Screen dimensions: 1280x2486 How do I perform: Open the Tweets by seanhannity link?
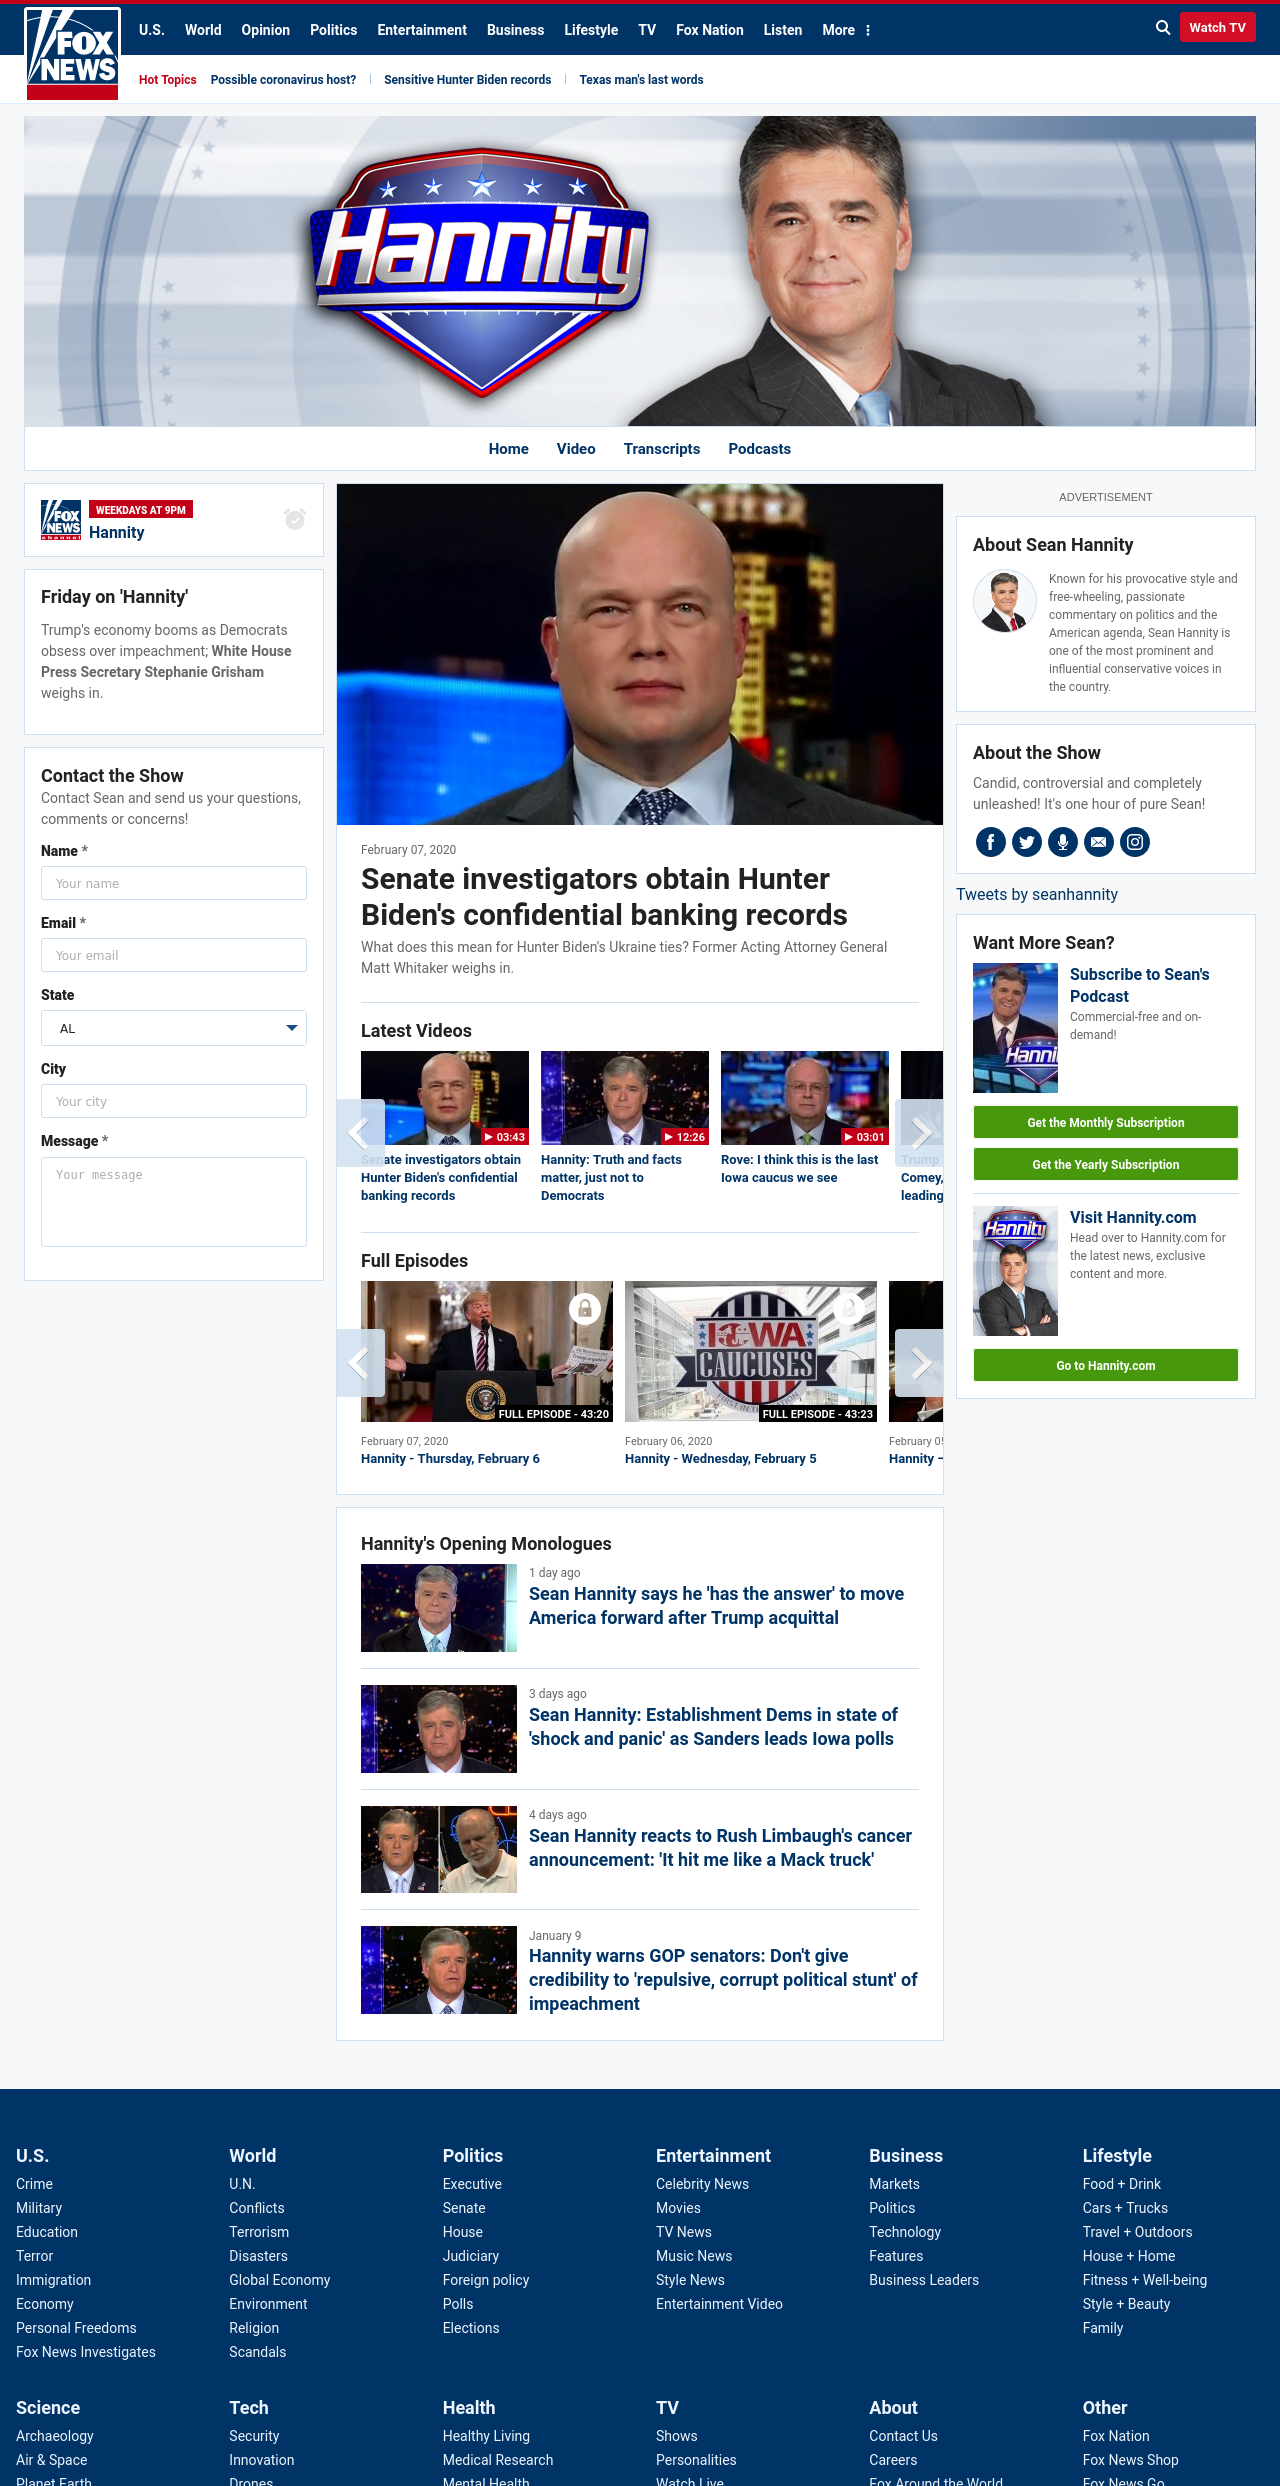[x=1037, y=895]
